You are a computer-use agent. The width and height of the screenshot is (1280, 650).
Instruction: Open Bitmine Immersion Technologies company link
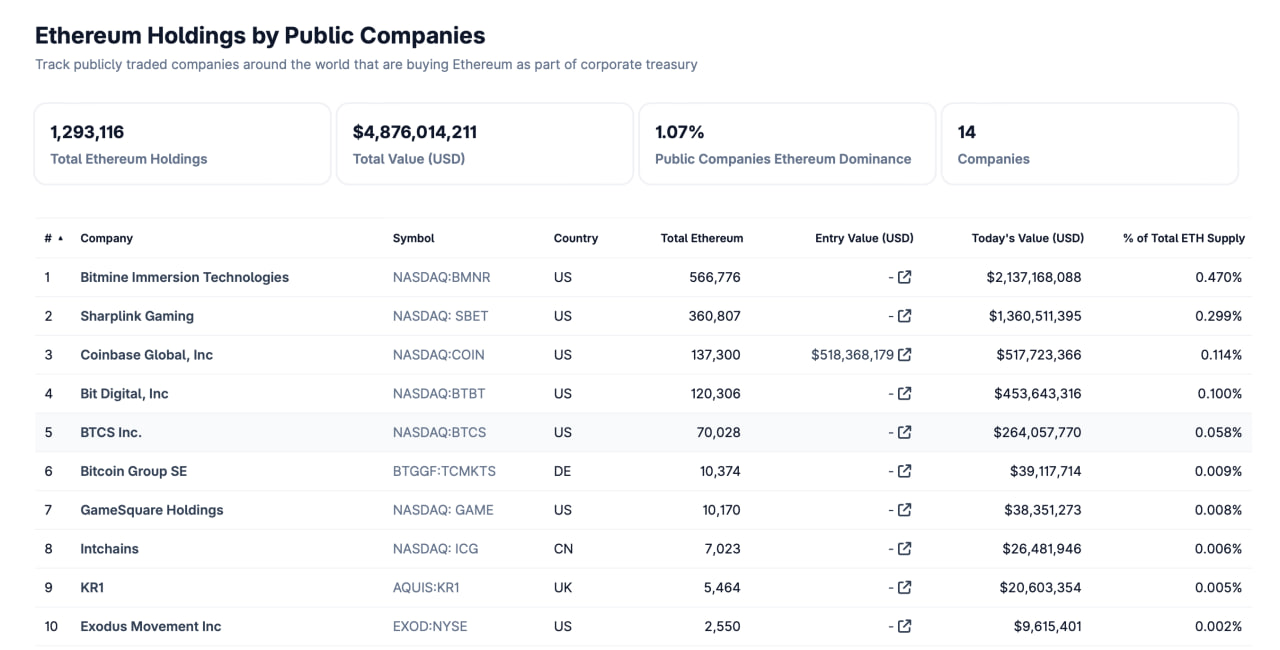pos(184,277)
